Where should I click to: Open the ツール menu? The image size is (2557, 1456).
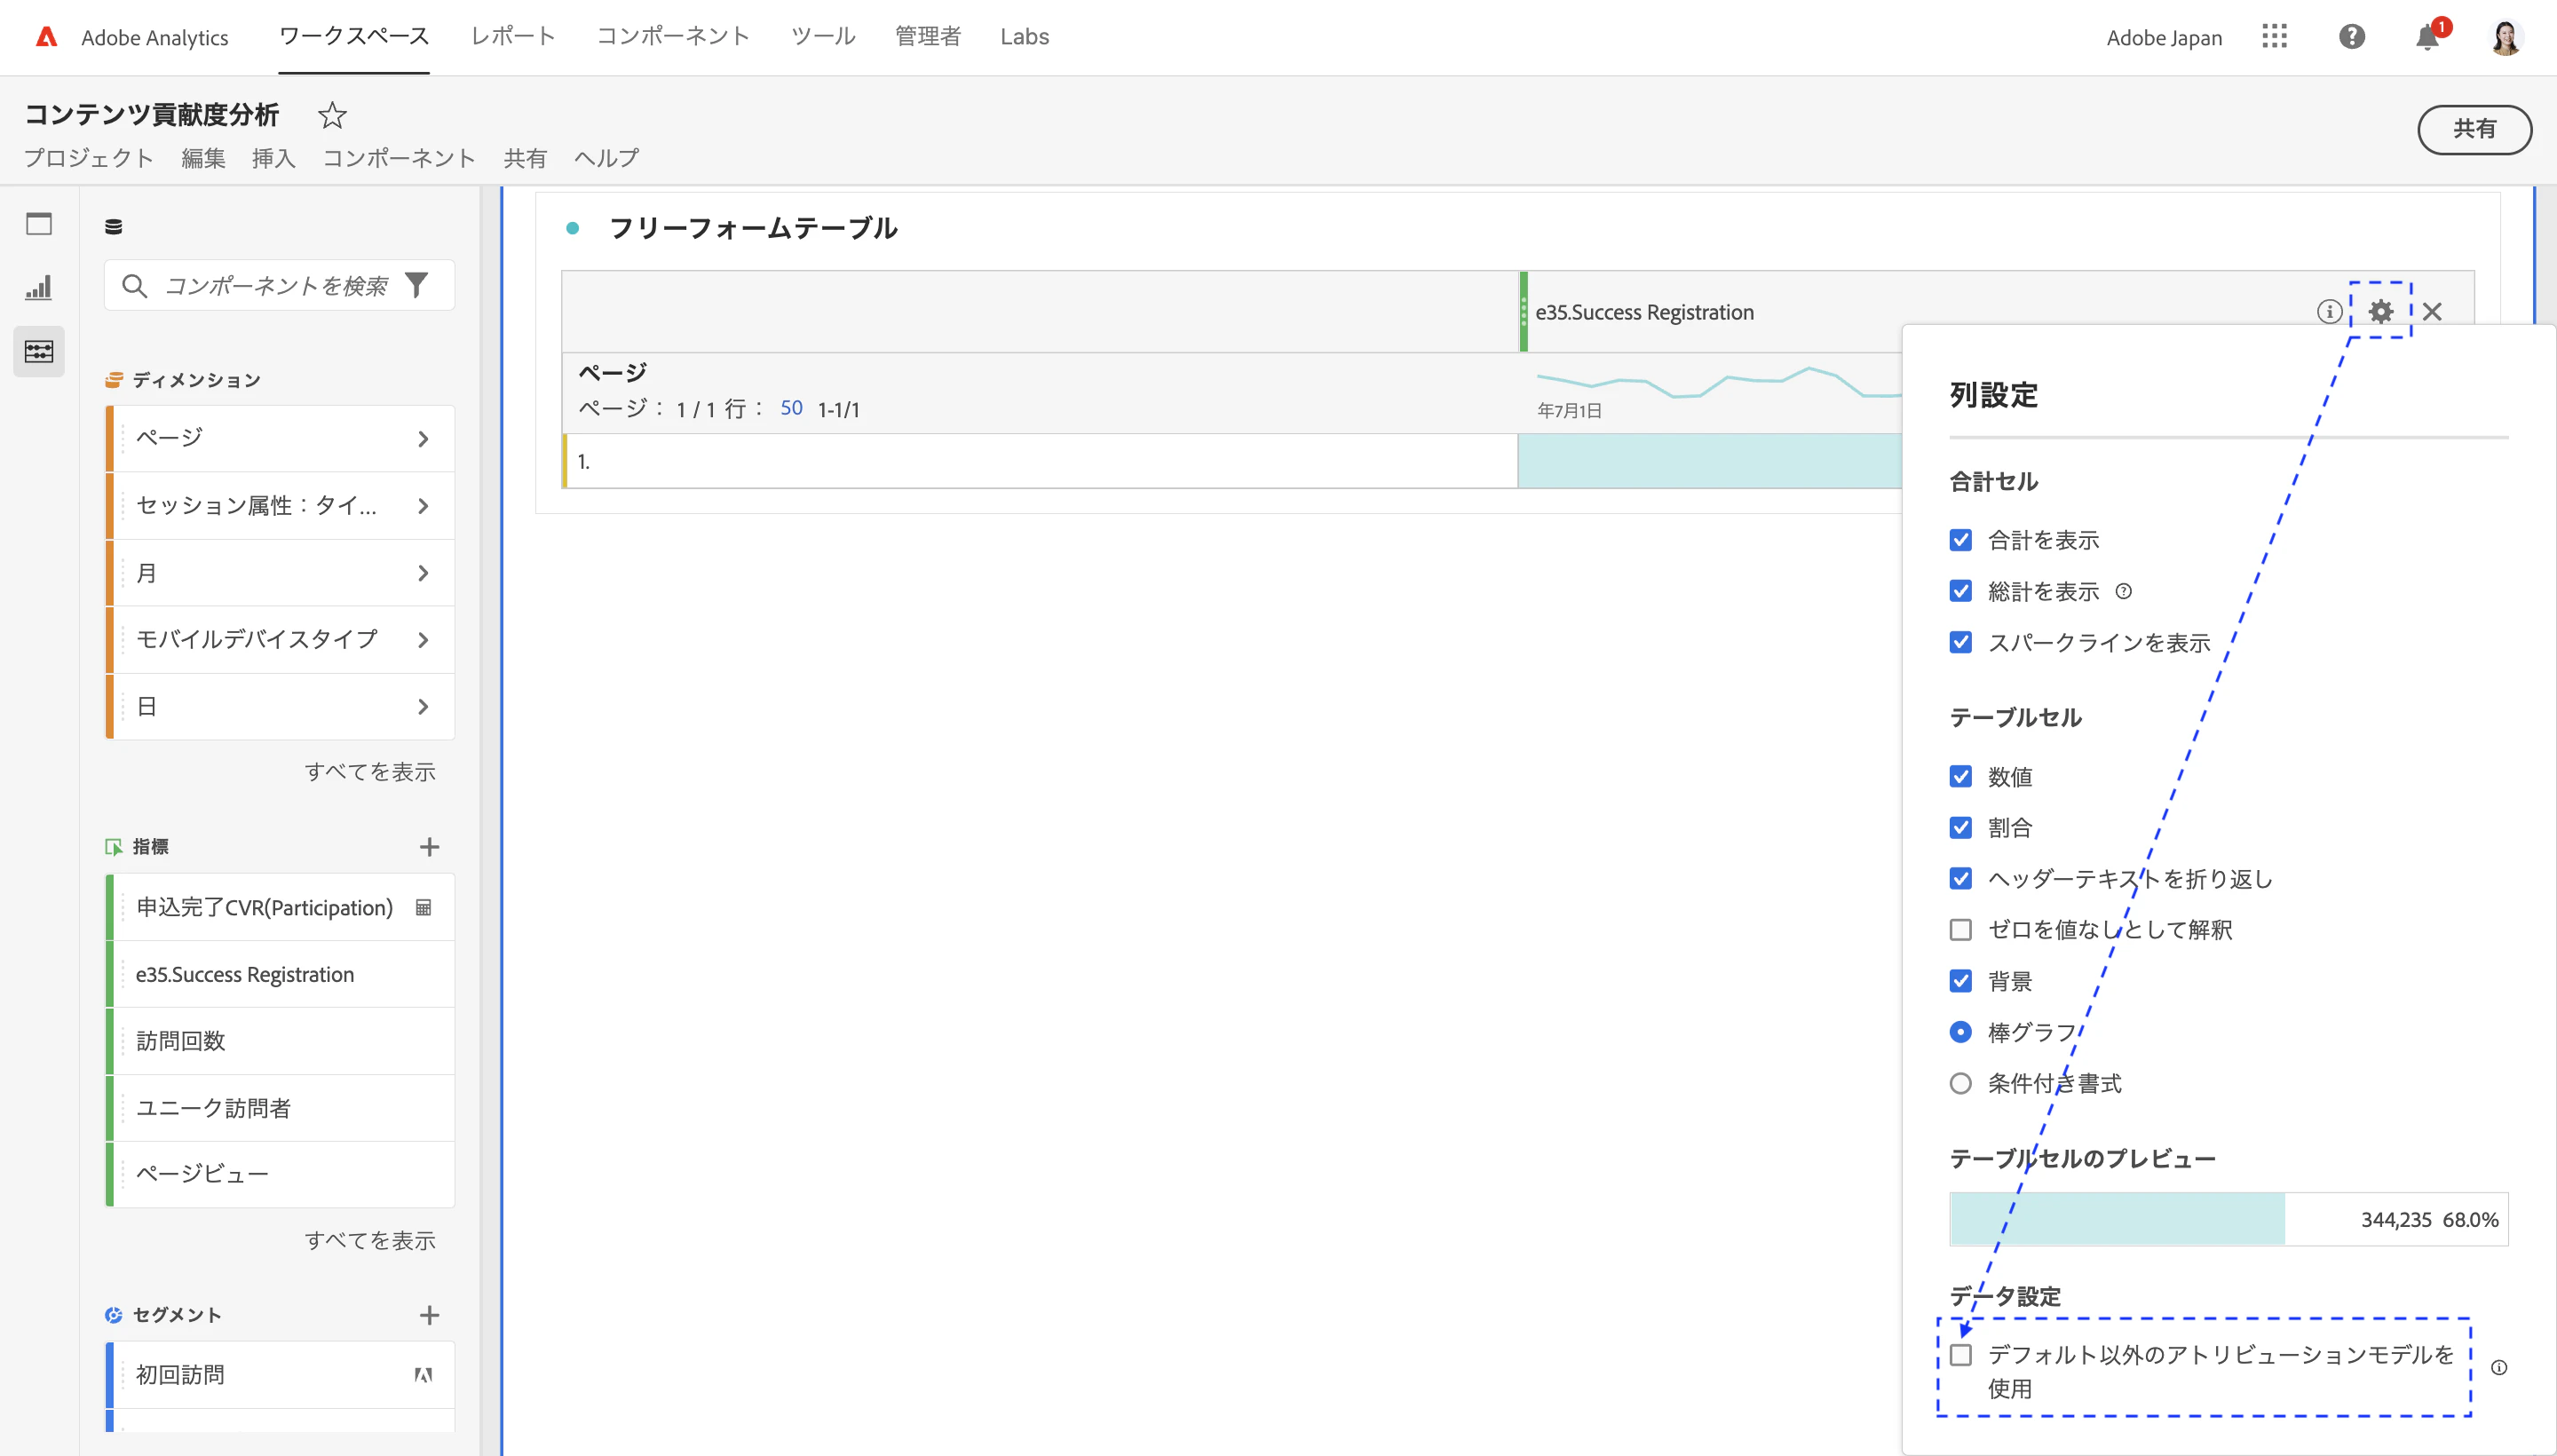pos(823,36)
